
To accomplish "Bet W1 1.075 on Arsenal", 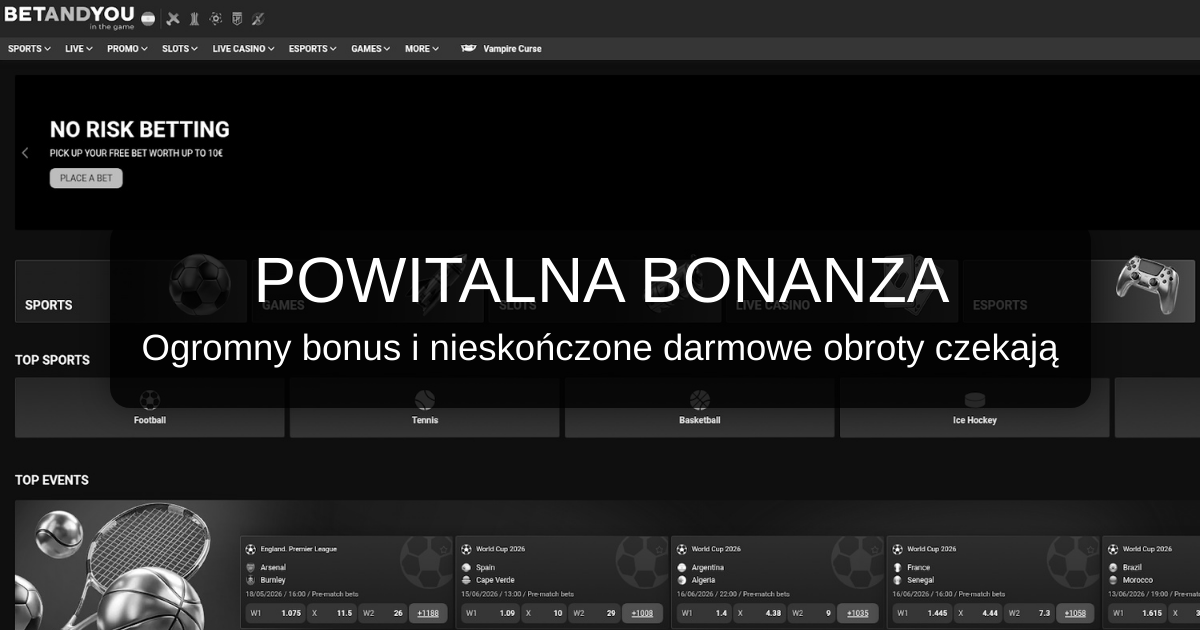I will pos(276,613).
